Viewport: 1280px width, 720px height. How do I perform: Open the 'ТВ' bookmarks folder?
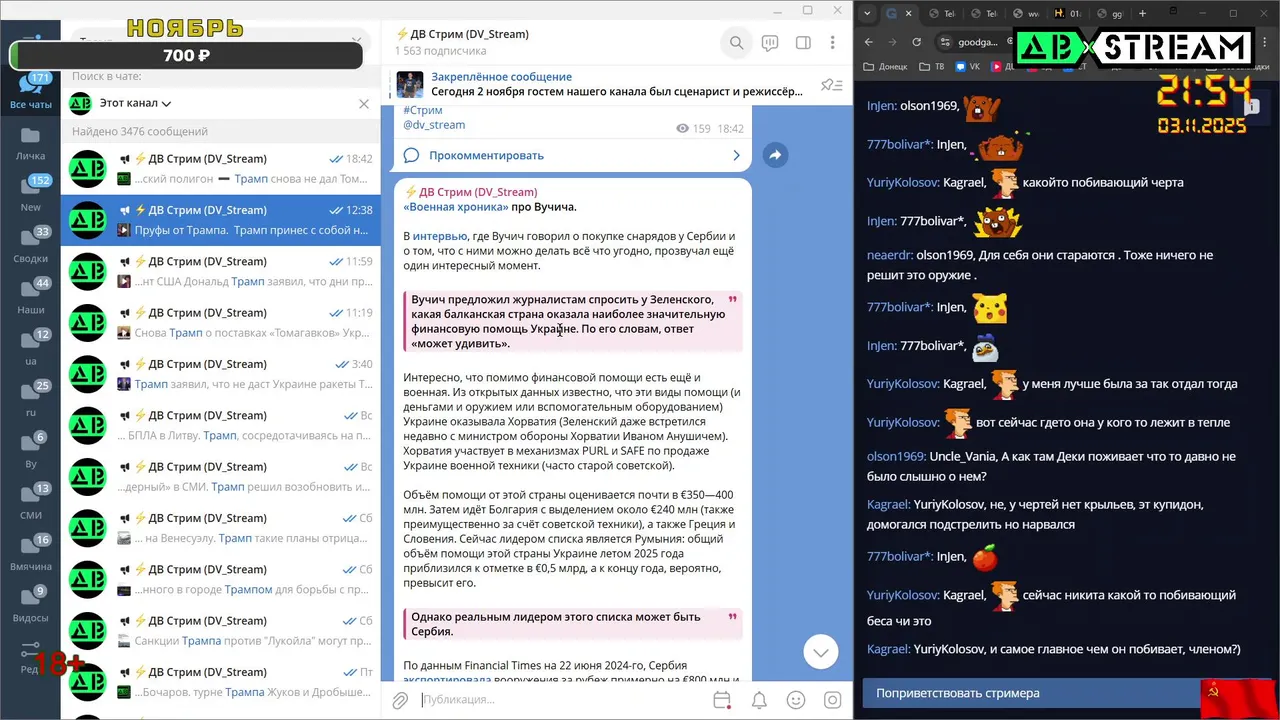(x=932, y=67)
